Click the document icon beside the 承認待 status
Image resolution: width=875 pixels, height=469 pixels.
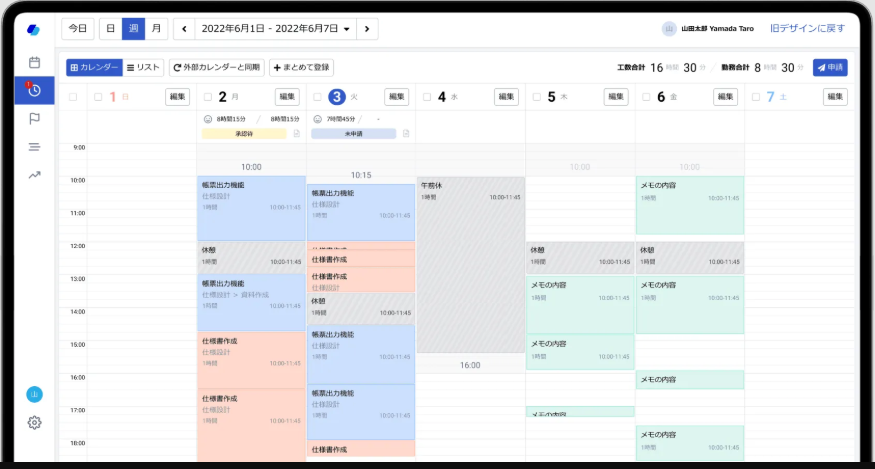(x=296, y=133)
